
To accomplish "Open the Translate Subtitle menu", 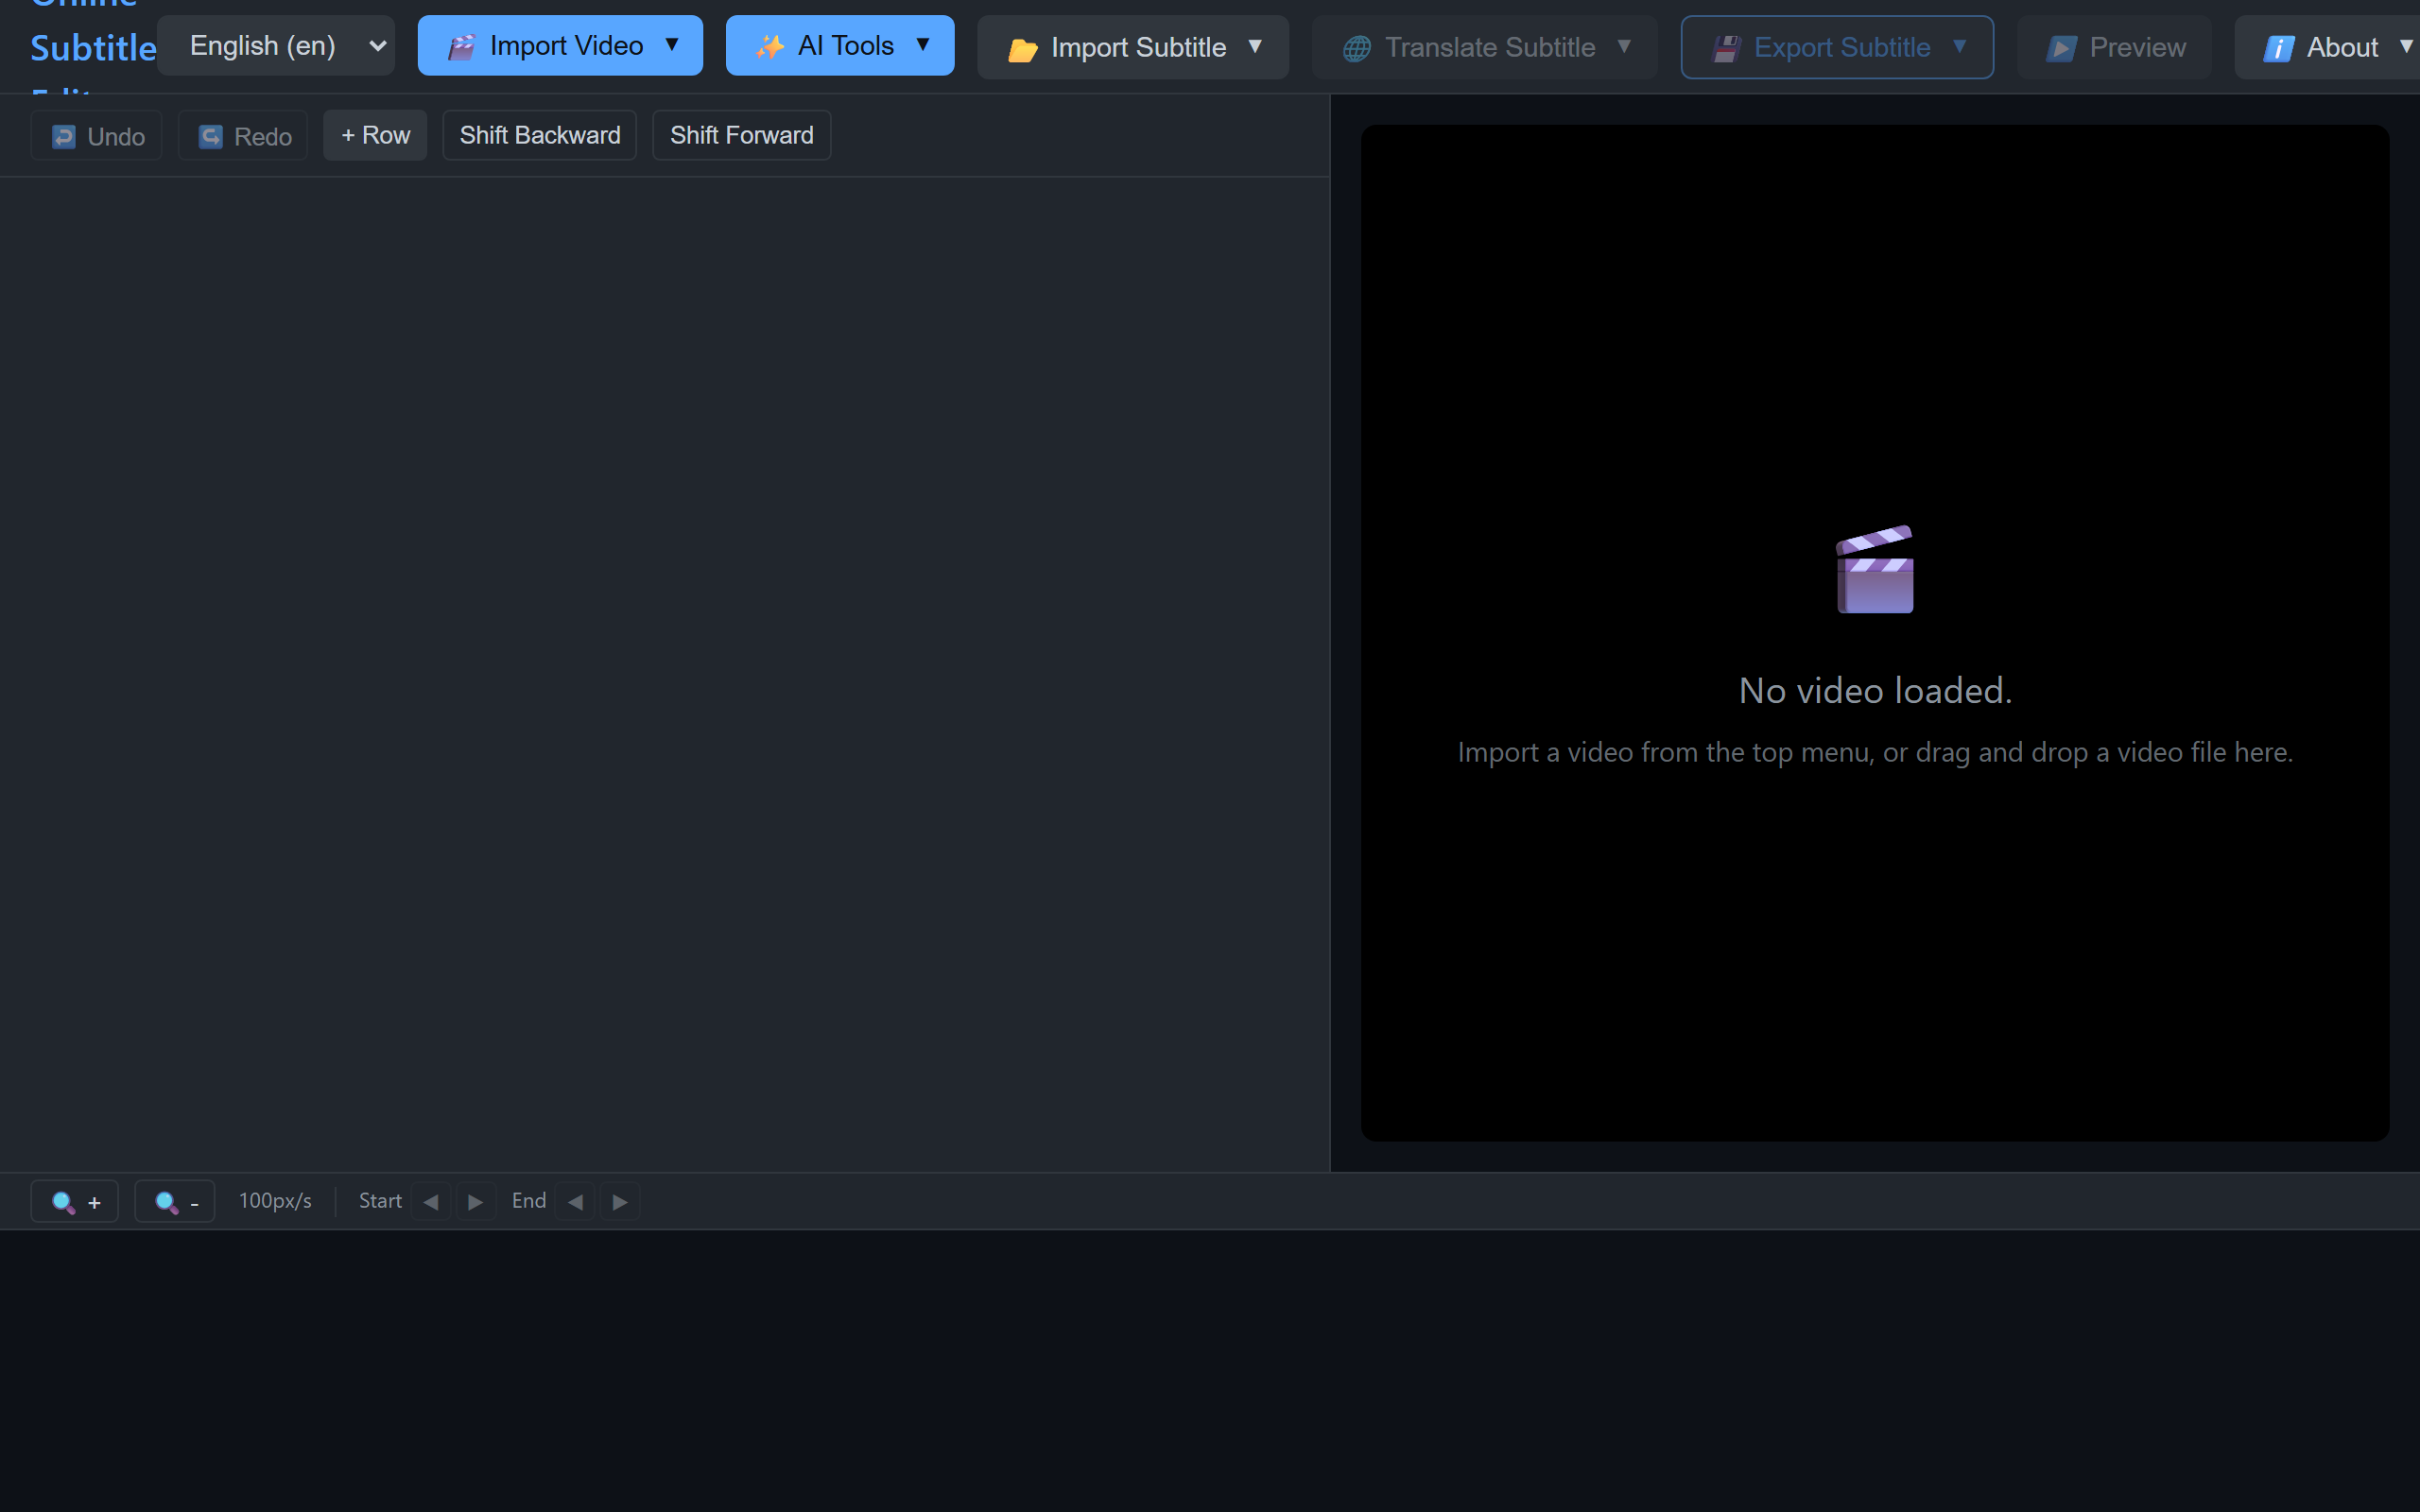I will (1484, 48).
